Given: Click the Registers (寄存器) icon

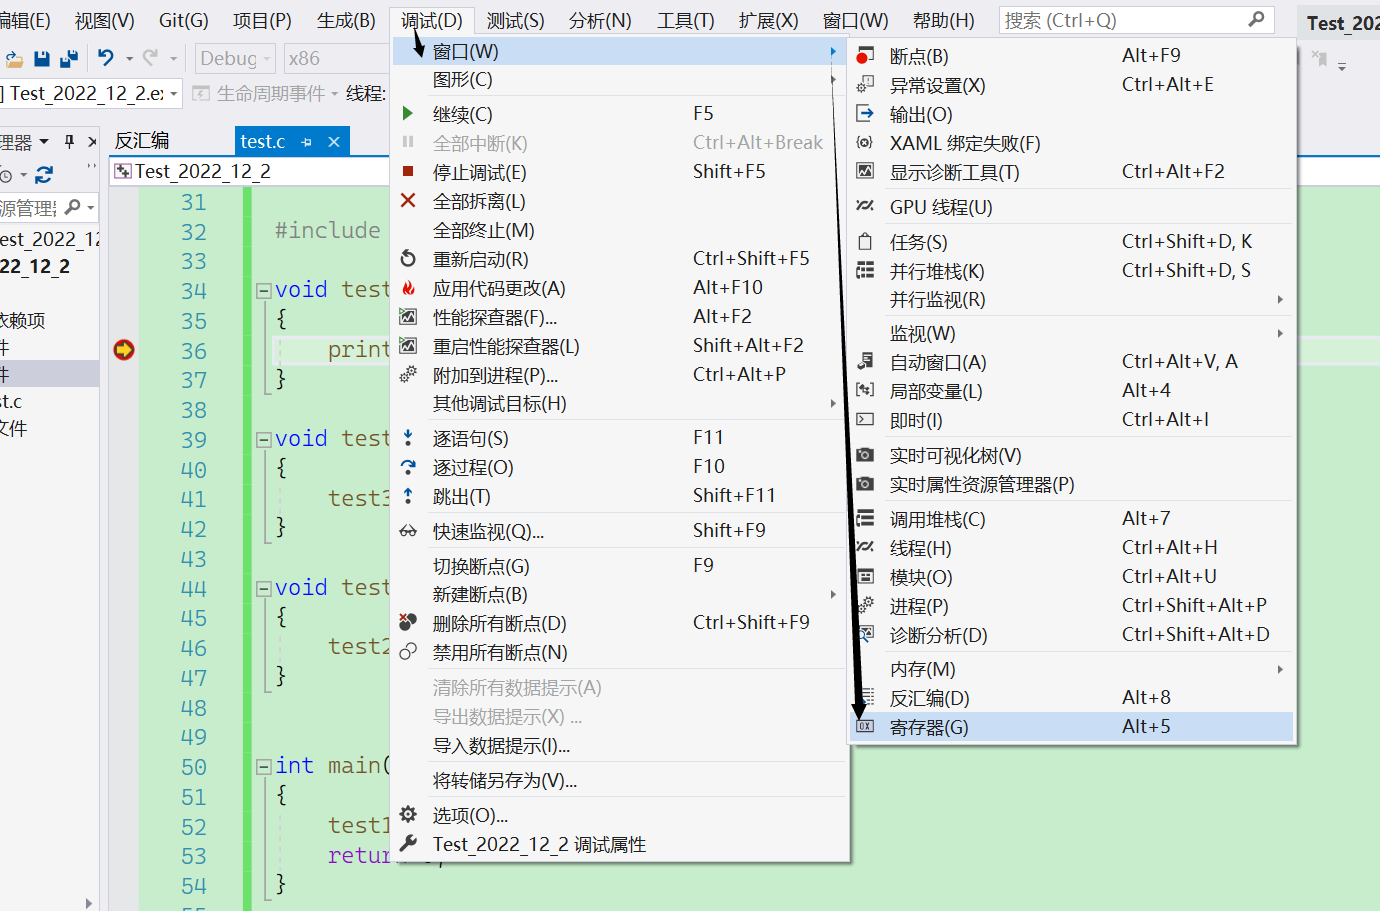Looking at the screenshot, I should click(x=865, y=726).
